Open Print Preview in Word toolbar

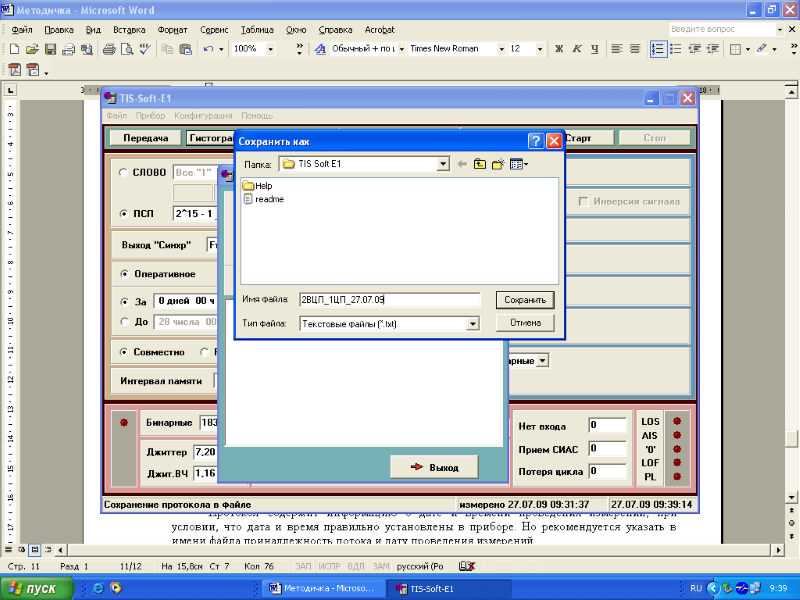(x=127, y=49)
